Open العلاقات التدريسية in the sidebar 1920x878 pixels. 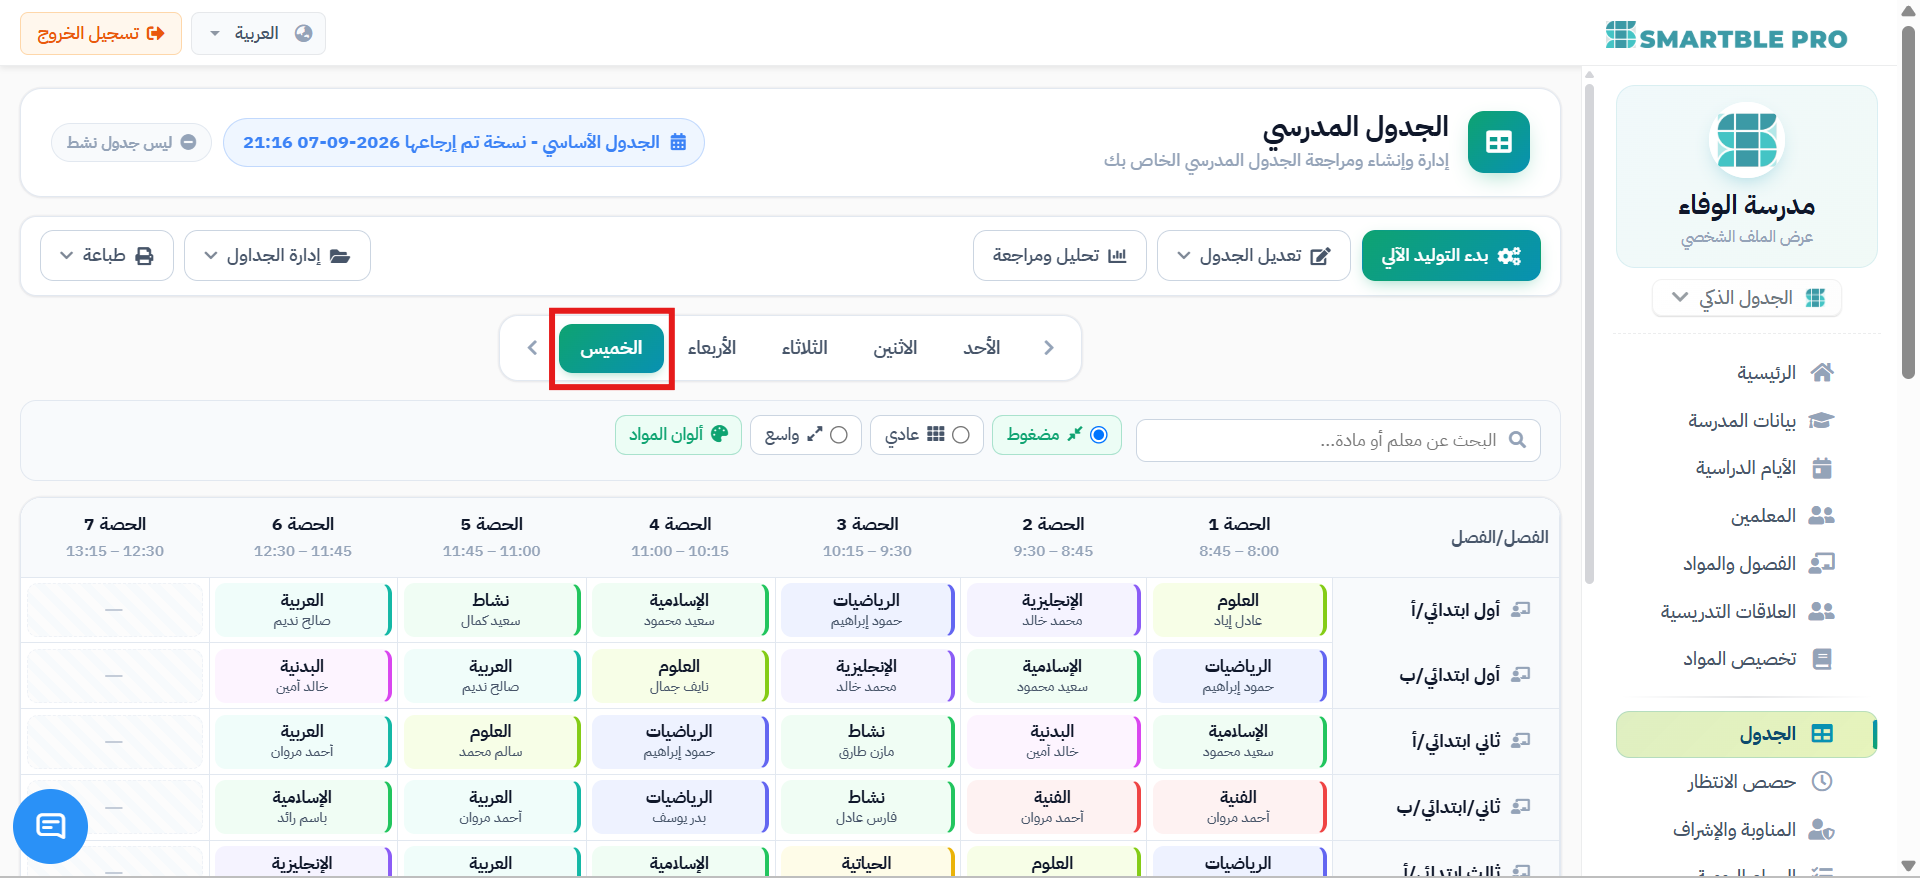click(1747, 611)
